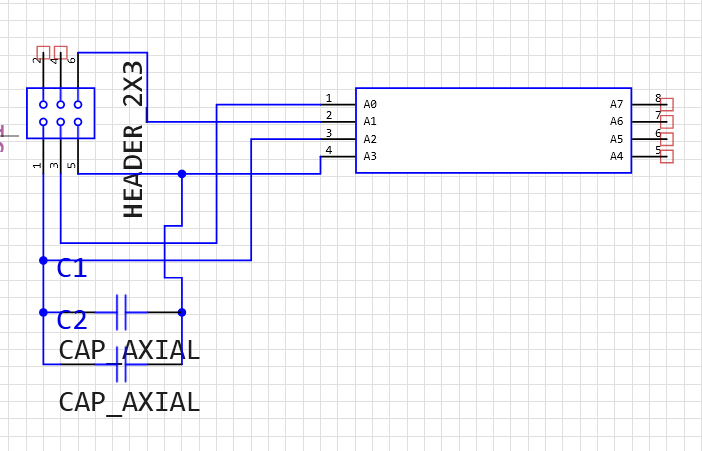Screen dimensions: 702x451
Task: Select pin number 3 beside A2
Action: coord(329,133)
